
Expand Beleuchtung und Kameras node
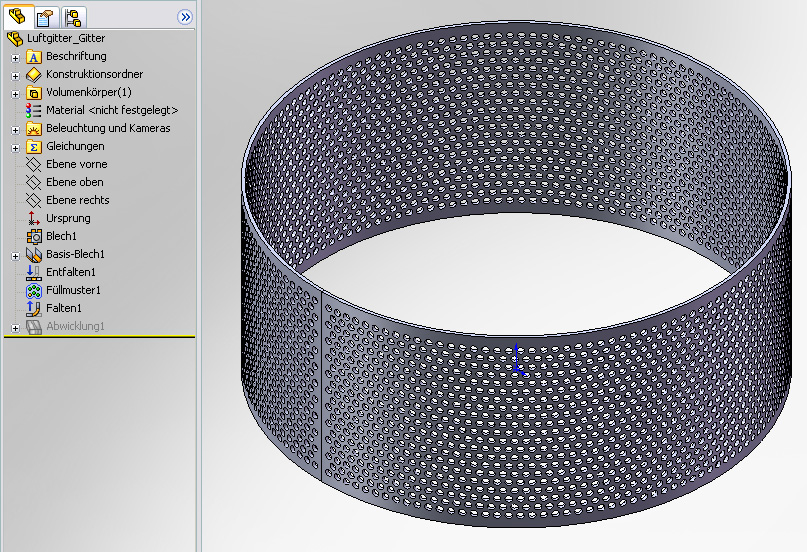coord(15,130)
